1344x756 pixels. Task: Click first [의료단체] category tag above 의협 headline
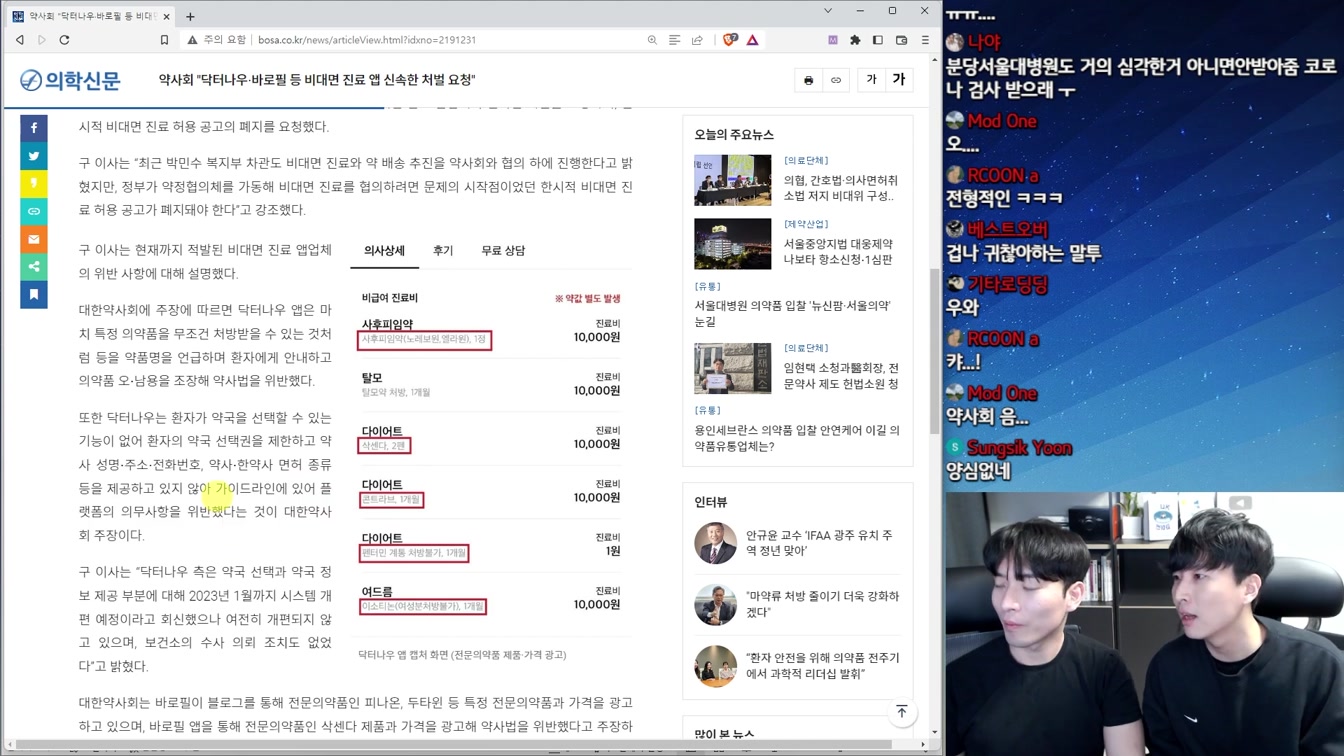tap(806, 160)
